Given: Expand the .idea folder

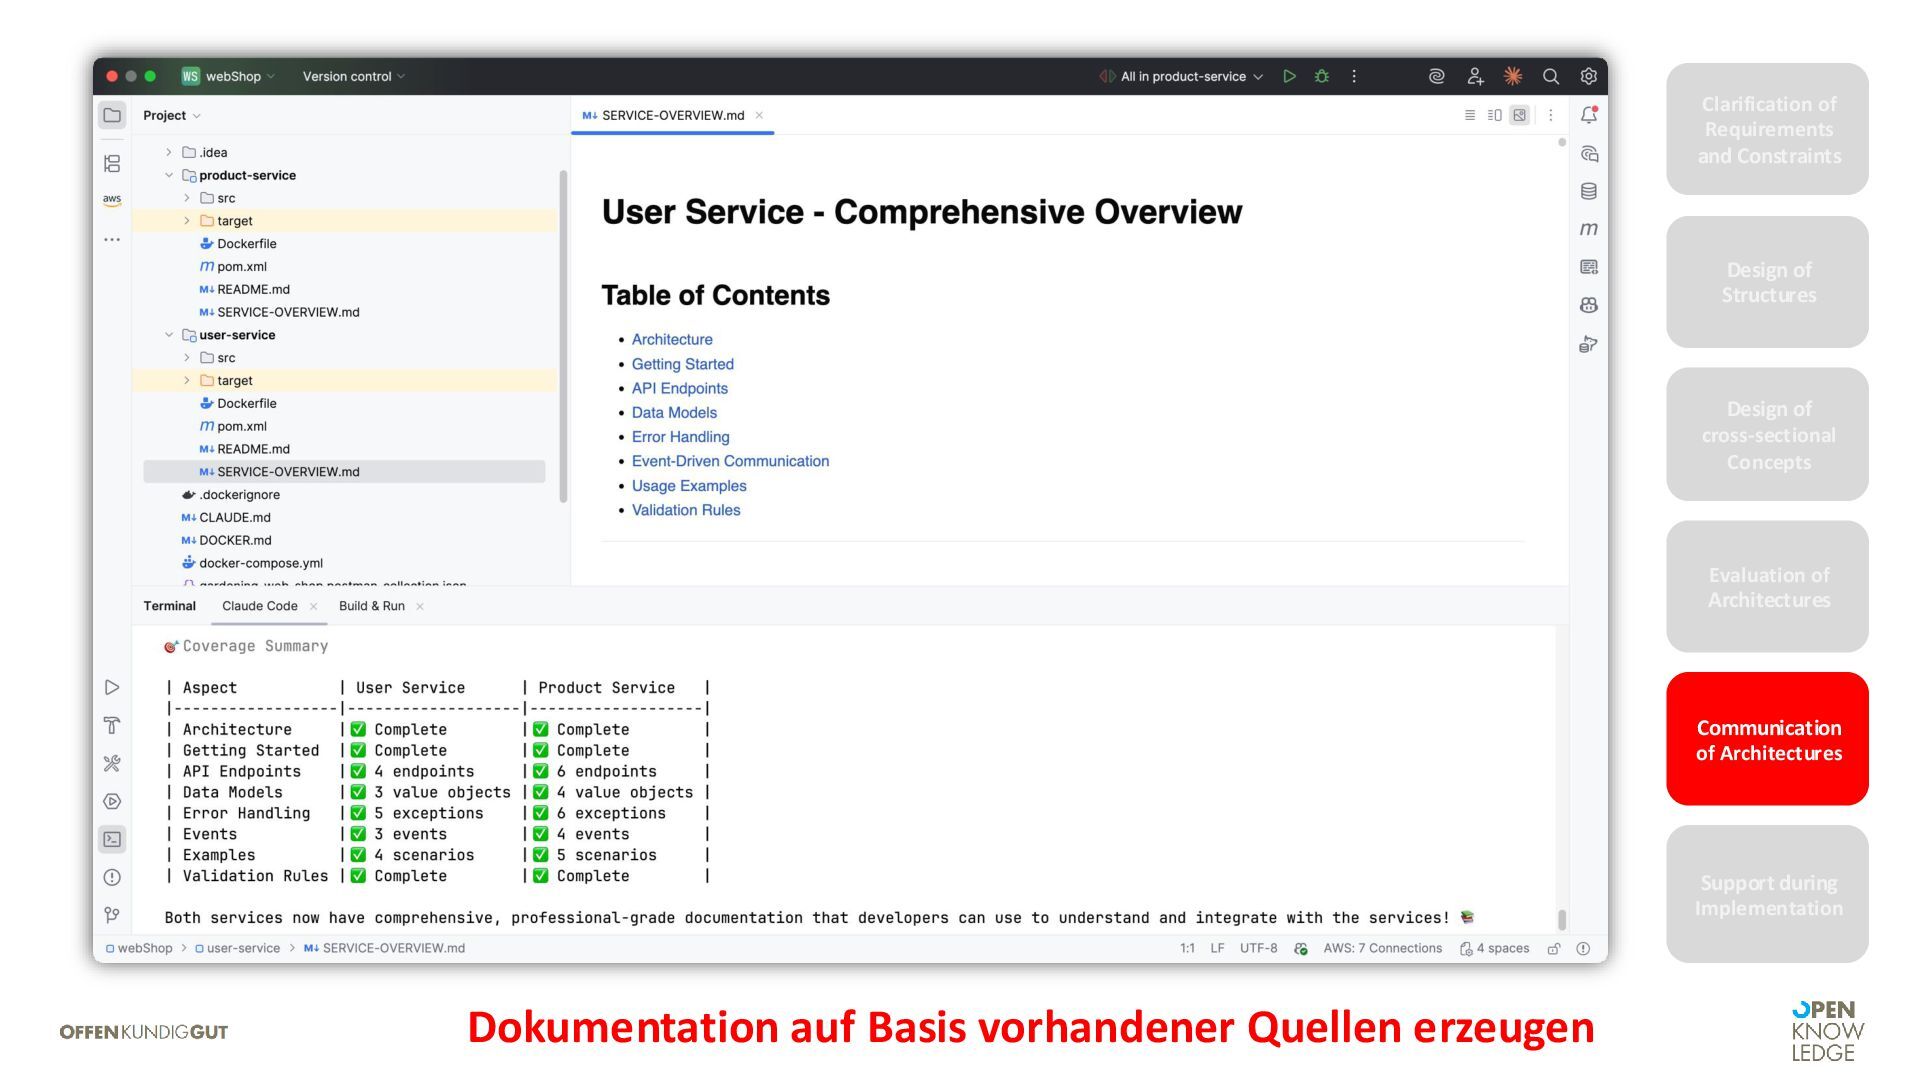Looking at the screenshot, I should click(x=169, y=152).
